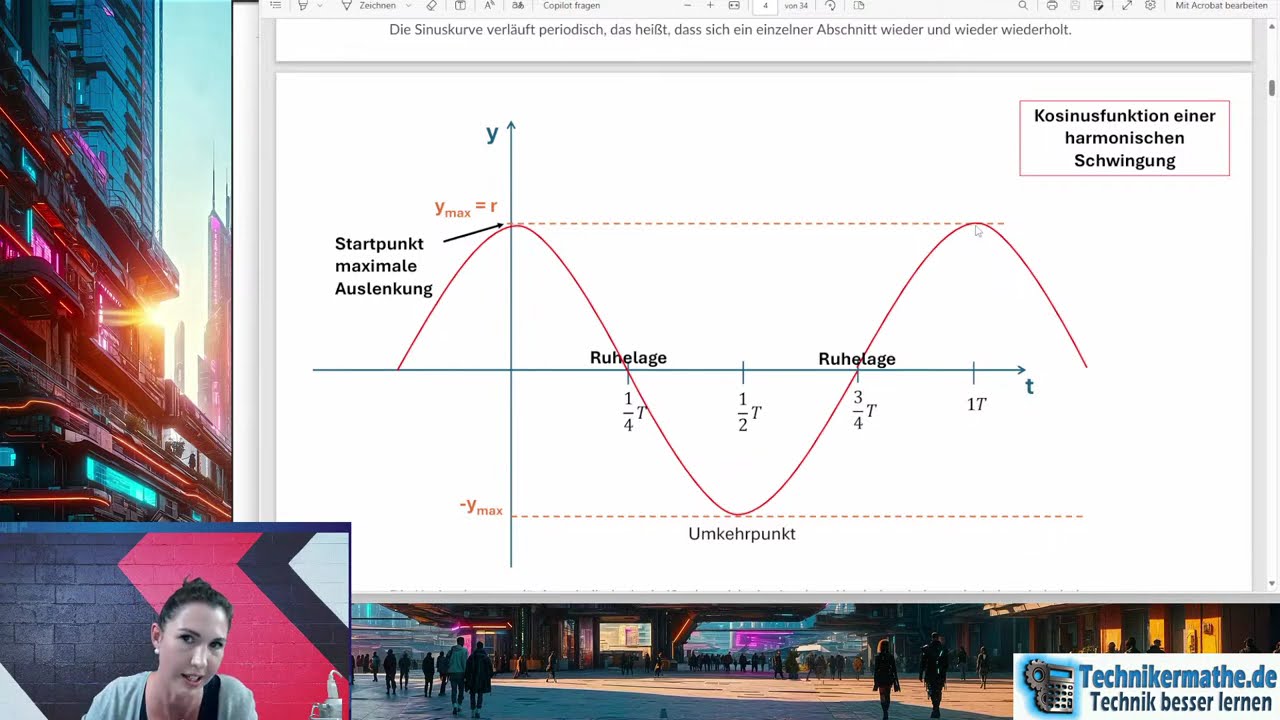Click the t axis label
The image size is (1280, 720).
pos(1029,386)
